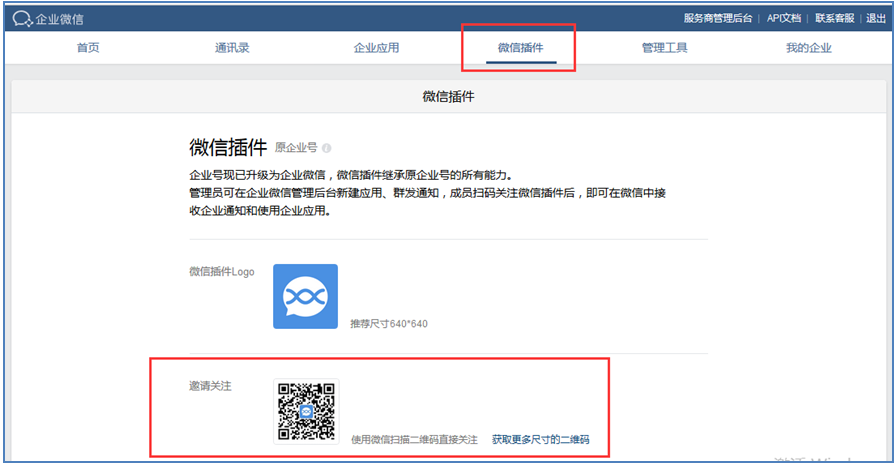Click the 邀请关注 QR code

coord(305,411)
